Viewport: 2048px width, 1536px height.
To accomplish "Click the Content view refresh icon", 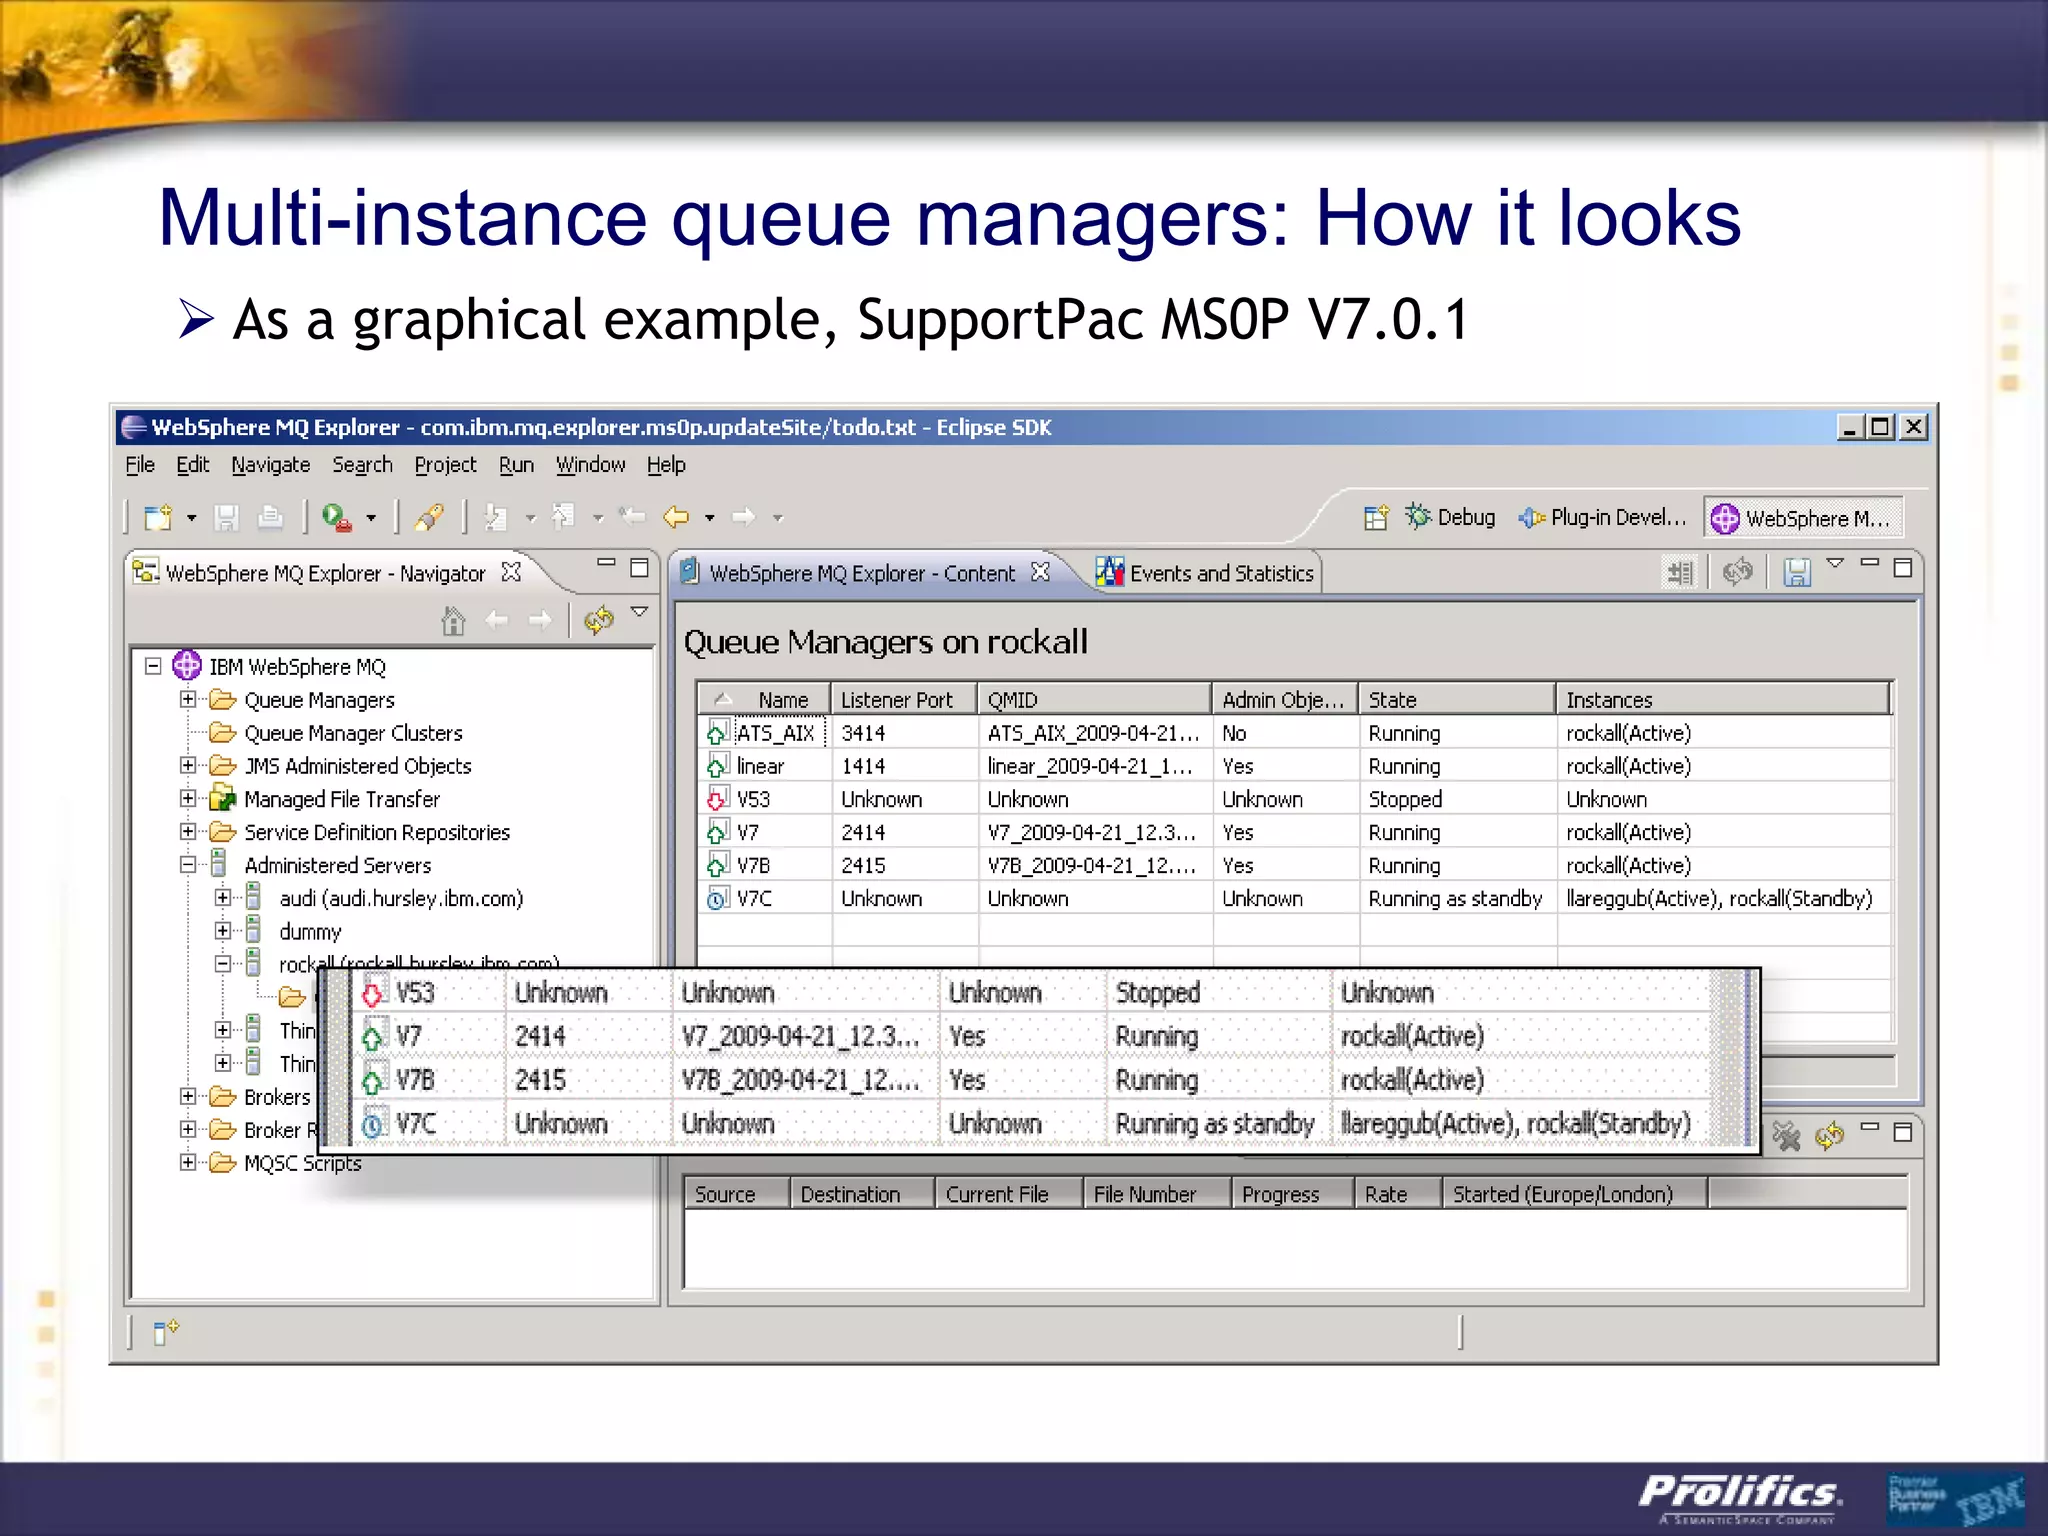I will coord(1738,572).
